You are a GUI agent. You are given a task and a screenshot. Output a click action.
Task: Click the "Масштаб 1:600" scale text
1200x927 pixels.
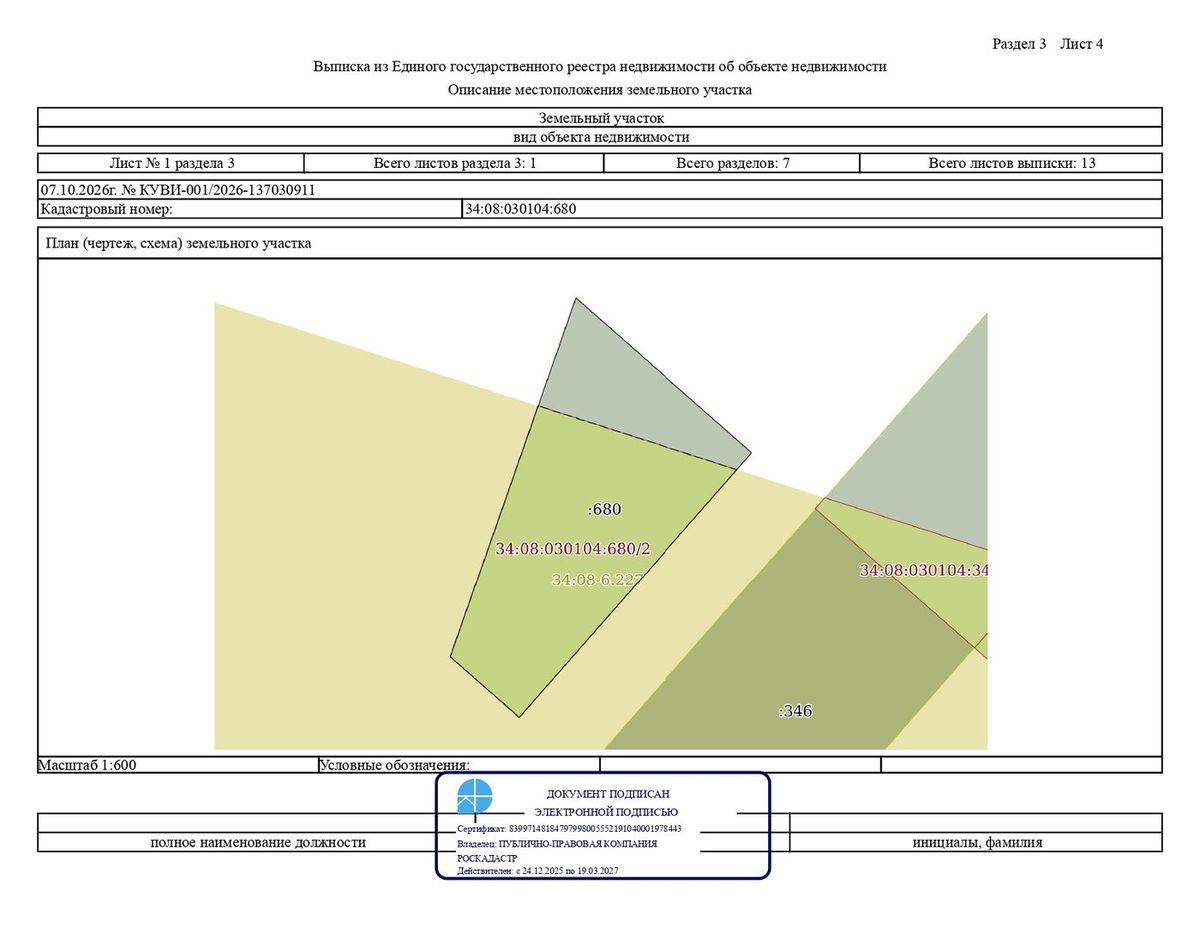[87, 766]
